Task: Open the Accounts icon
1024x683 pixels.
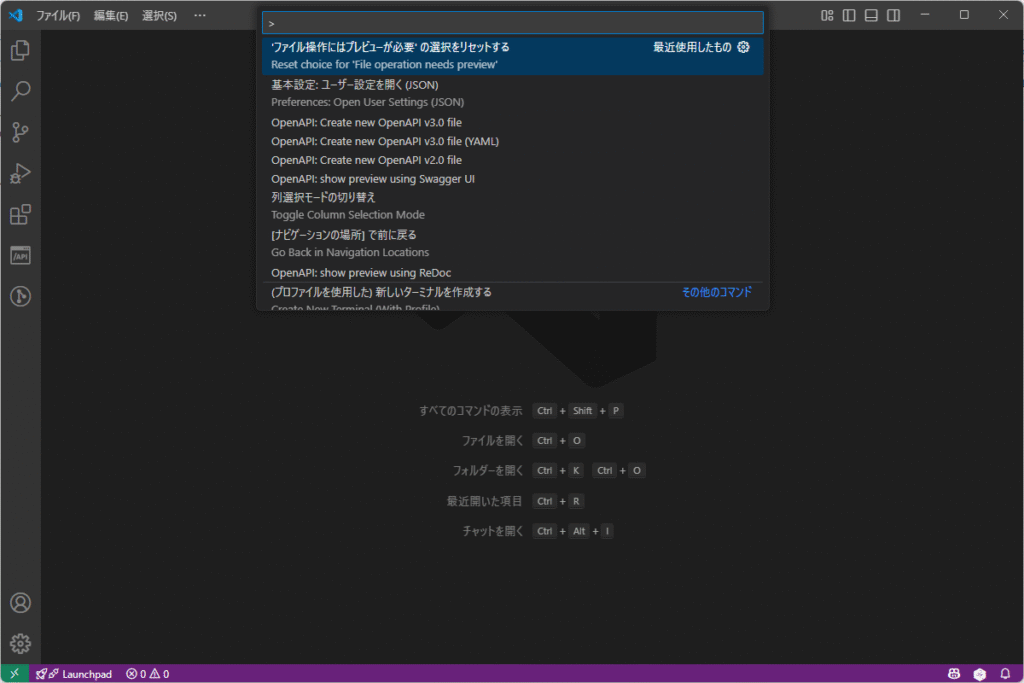Action: pos(20,603)
